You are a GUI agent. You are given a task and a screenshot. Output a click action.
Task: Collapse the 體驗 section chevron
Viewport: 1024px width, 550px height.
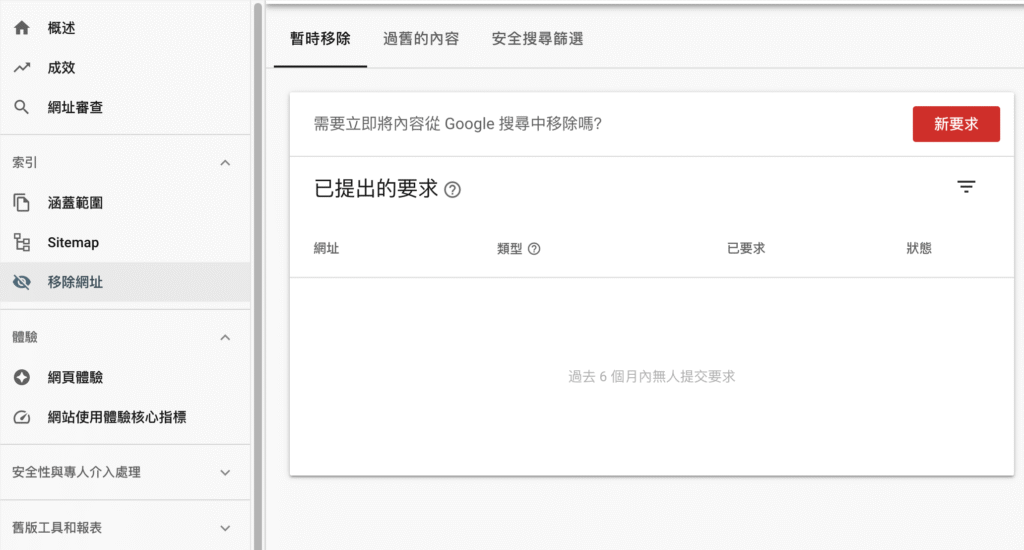[x=225, y=338]
